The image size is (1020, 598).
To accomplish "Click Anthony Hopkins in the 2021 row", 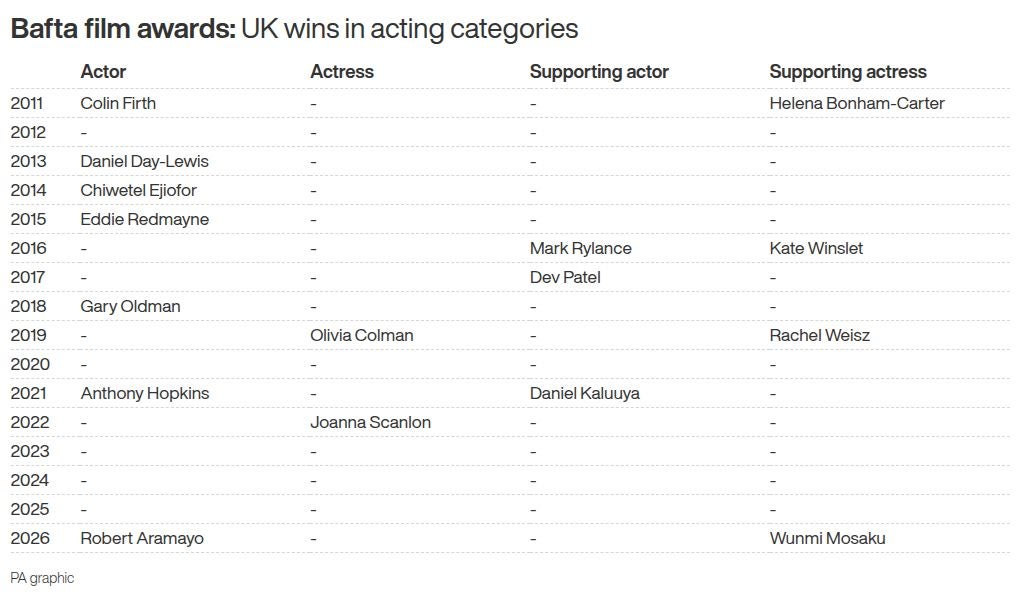I will pos(144,393).
